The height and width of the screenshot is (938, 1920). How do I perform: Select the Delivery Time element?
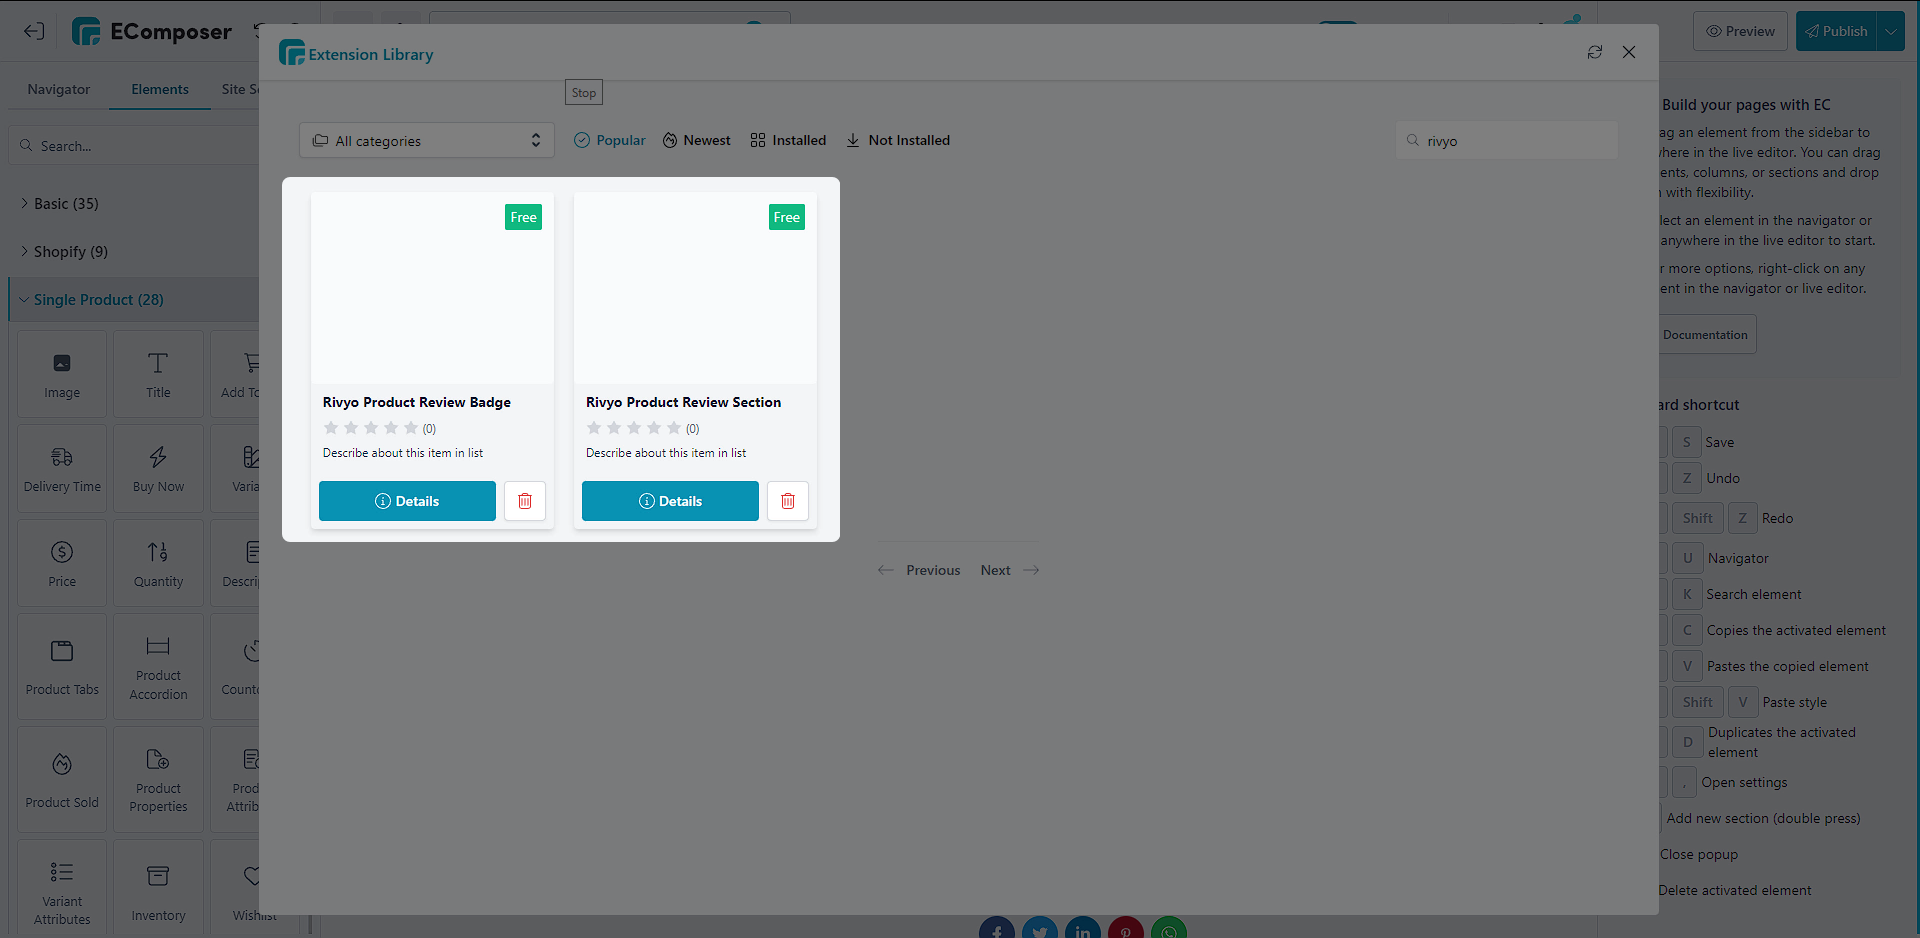pos(62,469)
